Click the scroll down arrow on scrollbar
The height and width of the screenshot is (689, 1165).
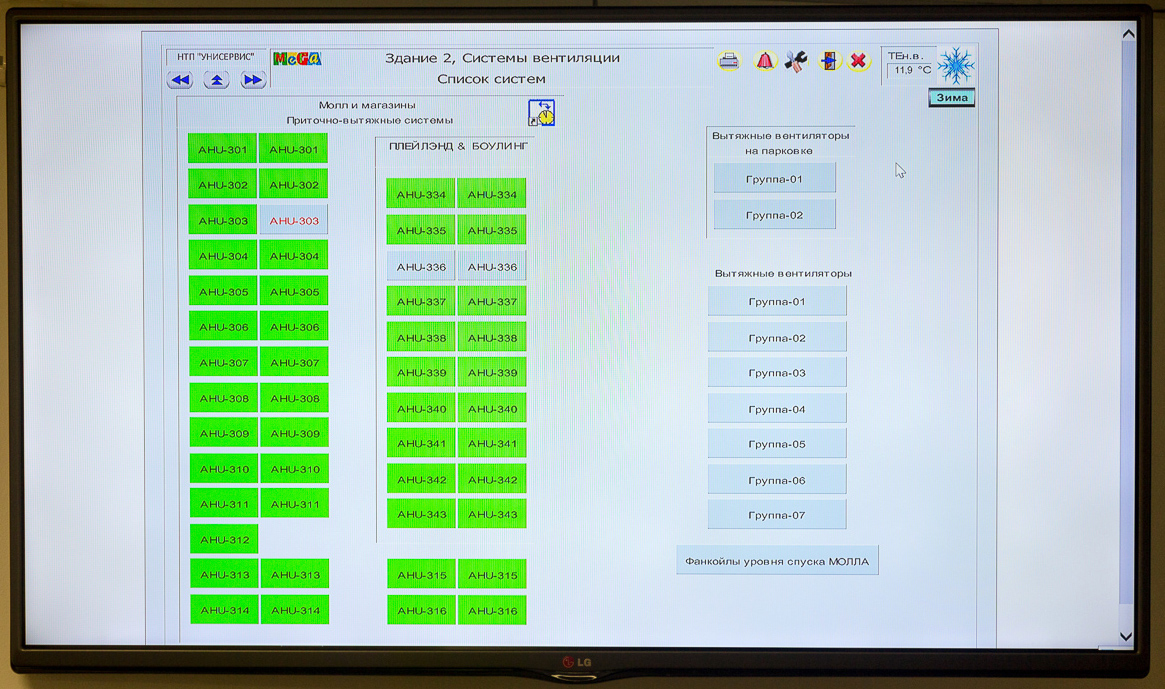[x=1126, y=636]
